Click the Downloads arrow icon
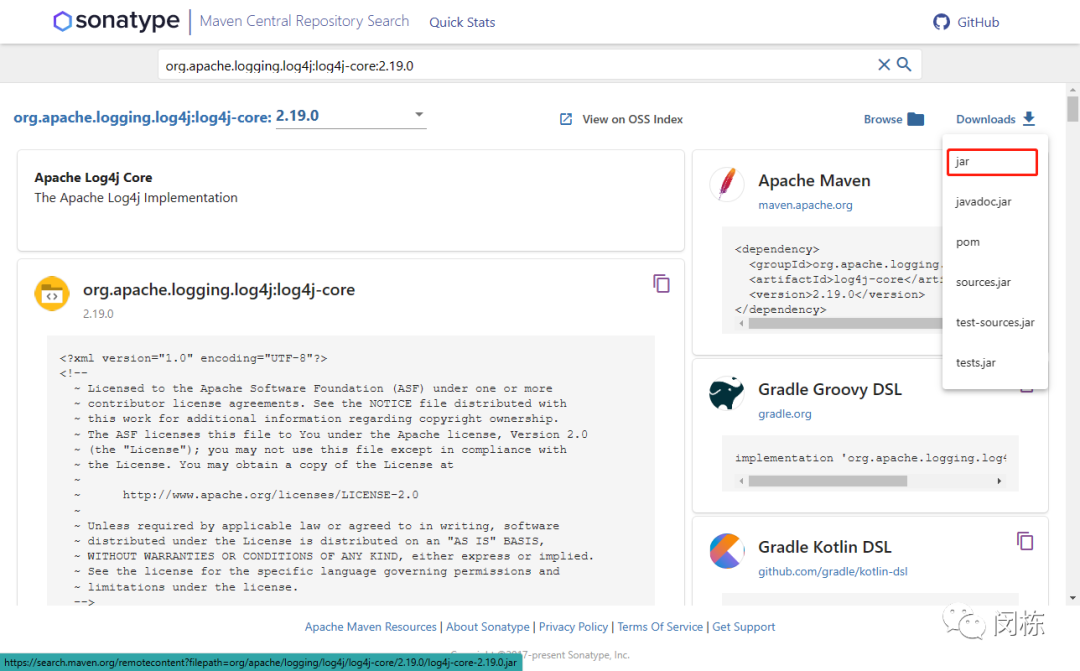Screen dimensions: 1080x671 1029,118
